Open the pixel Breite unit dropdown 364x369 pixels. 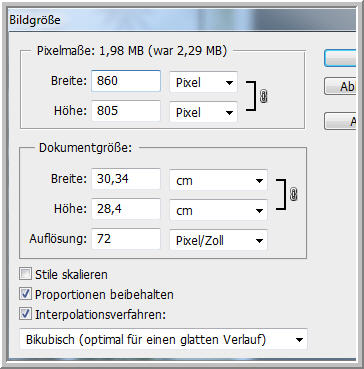203,82
